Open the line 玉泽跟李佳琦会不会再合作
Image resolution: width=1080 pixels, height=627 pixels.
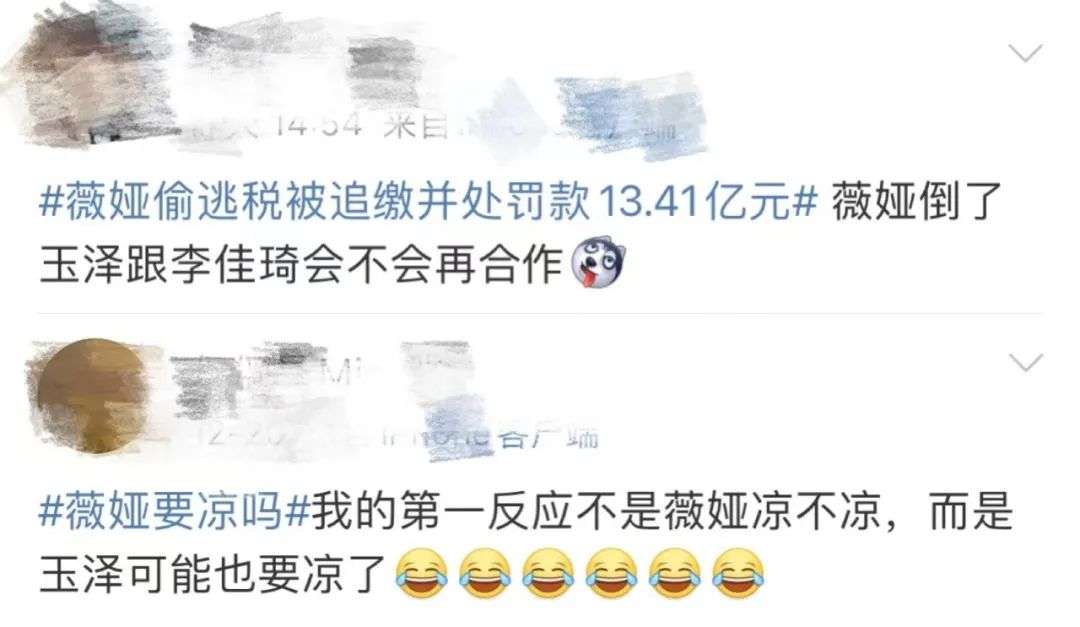[302, 264]
